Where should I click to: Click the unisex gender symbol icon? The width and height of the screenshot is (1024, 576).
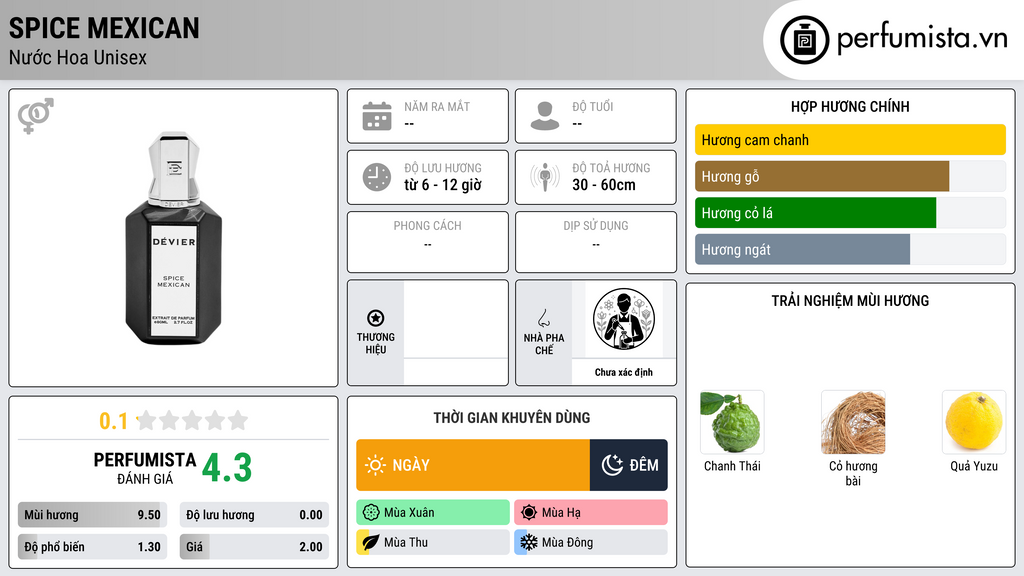point(36,116)
